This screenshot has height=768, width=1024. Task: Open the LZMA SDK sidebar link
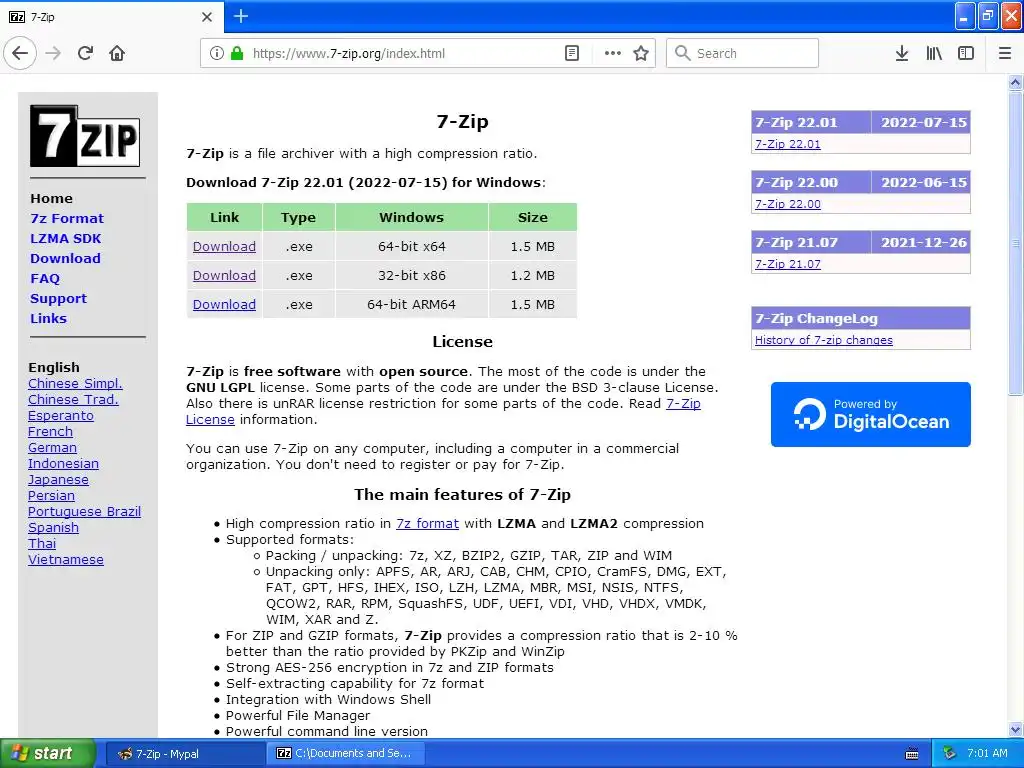click(x=65, y=238)
